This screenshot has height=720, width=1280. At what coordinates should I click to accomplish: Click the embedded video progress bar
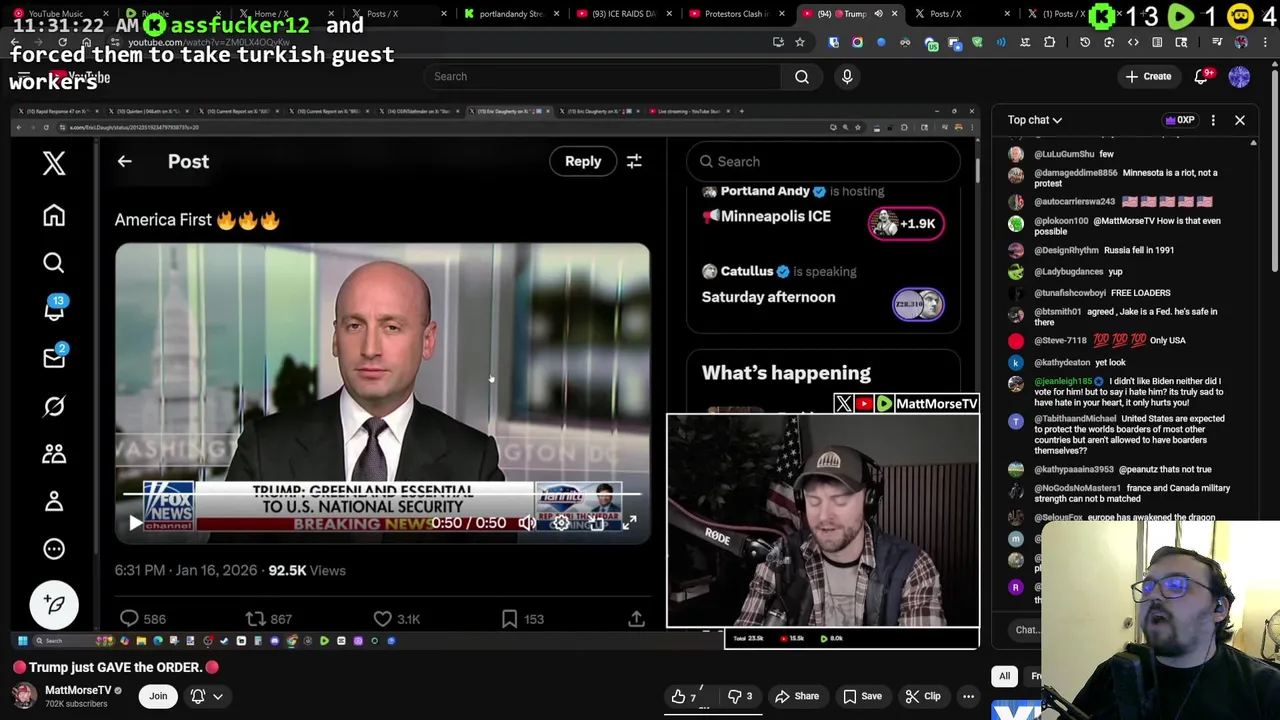point(382,493)
